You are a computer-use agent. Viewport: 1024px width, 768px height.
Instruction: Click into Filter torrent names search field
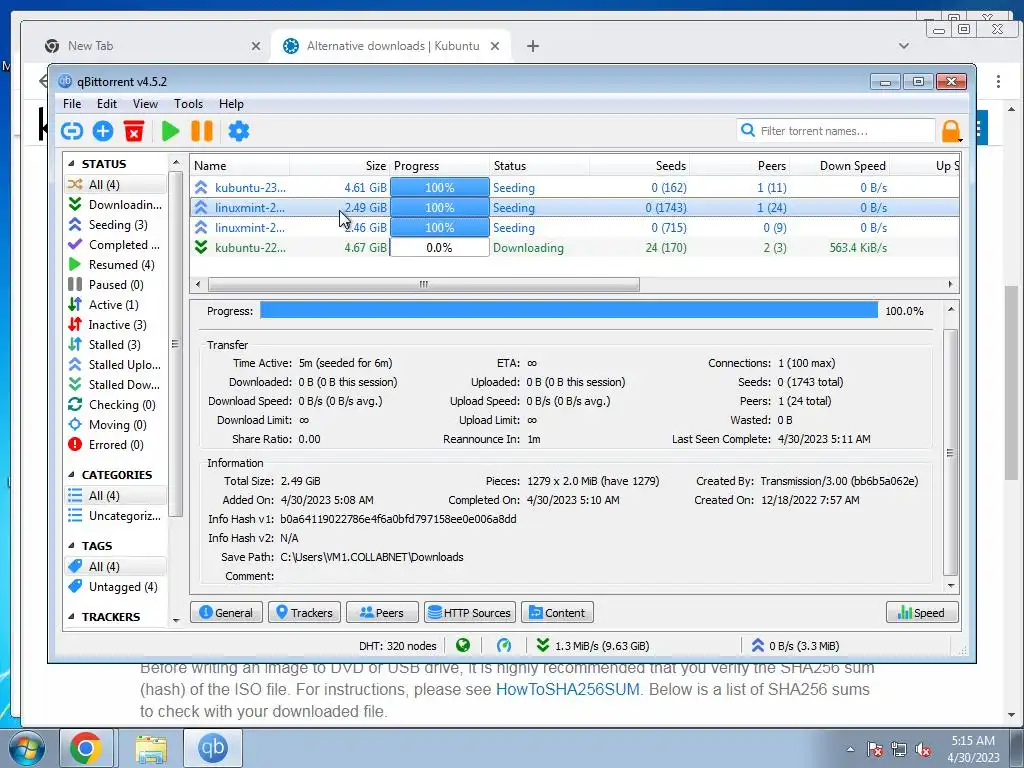point(836,131)
